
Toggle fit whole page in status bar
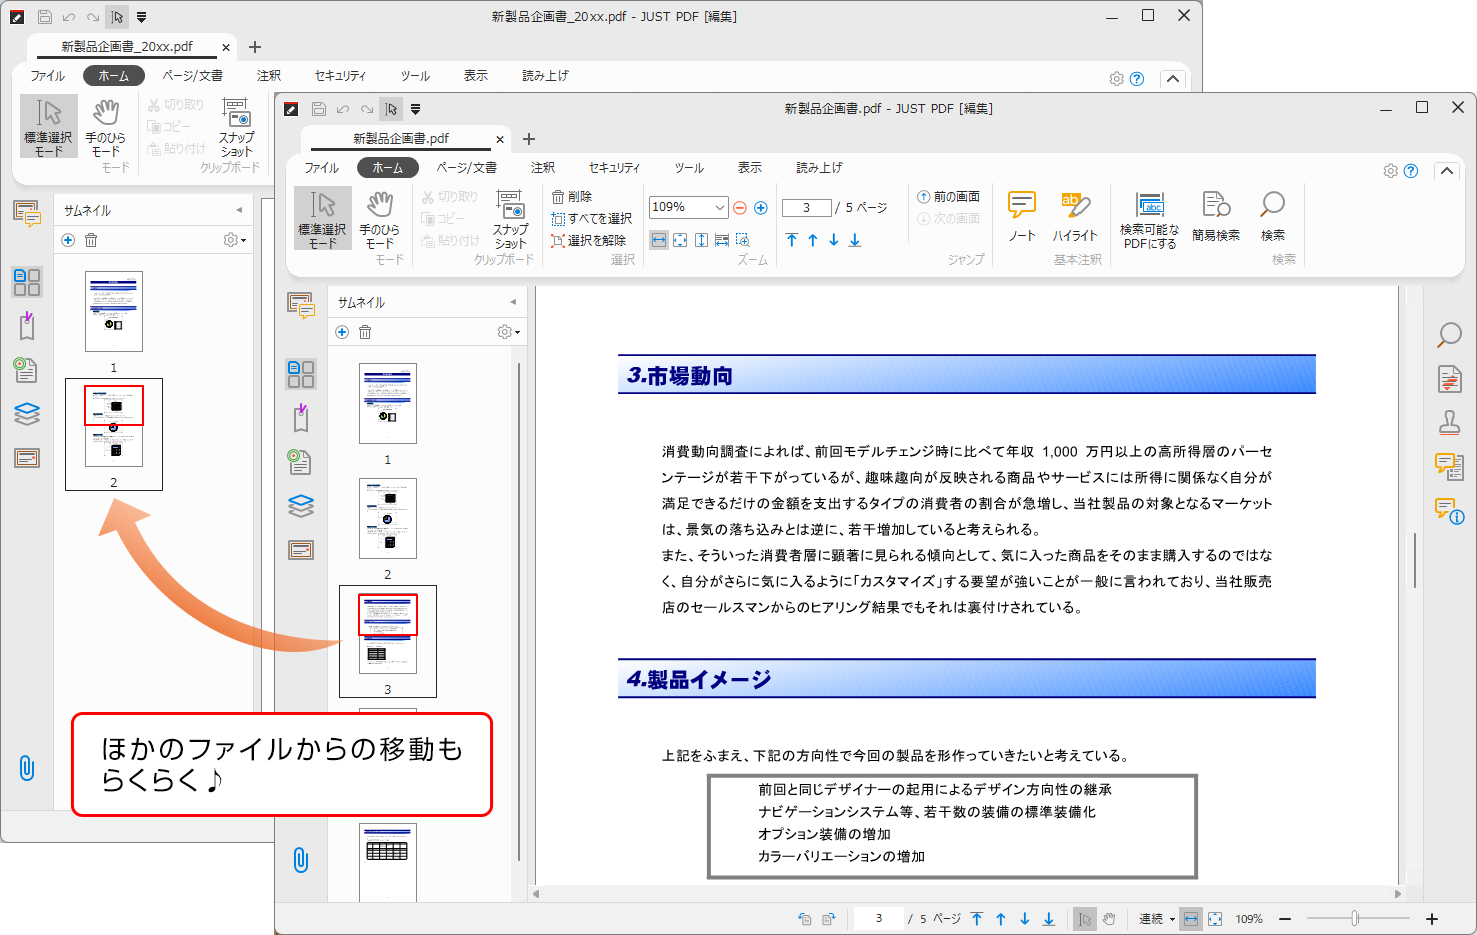click(1215, 919)
